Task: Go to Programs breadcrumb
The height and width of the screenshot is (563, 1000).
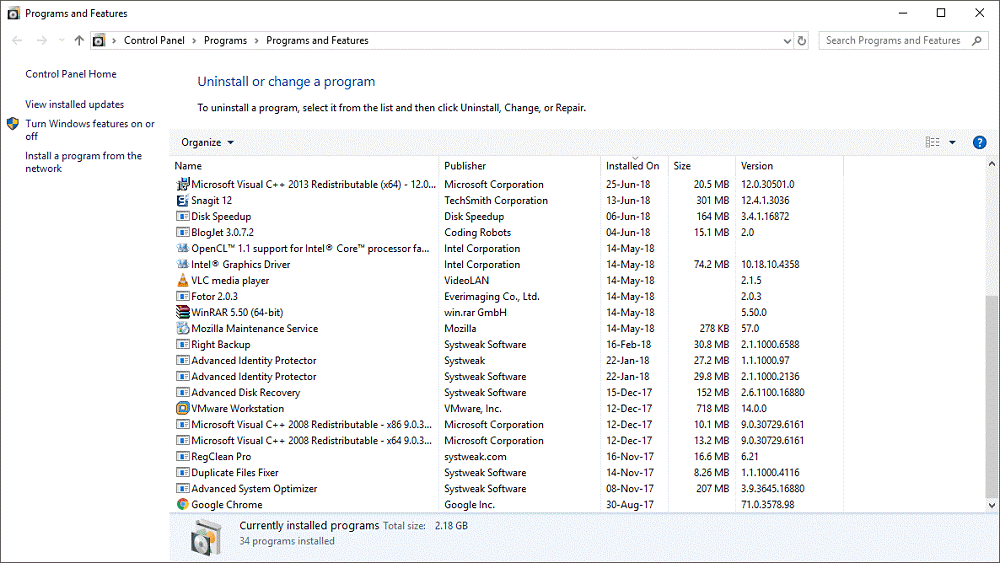Action: [x=225, y=40]
